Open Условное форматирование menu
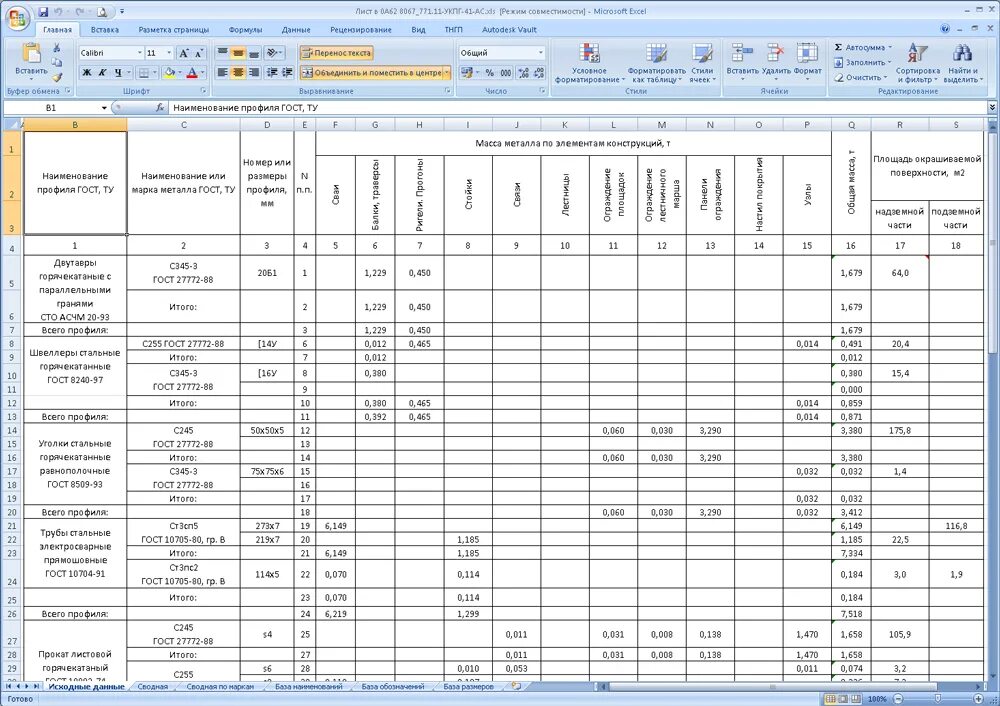Screen dimensions: 1000x706 589,63
